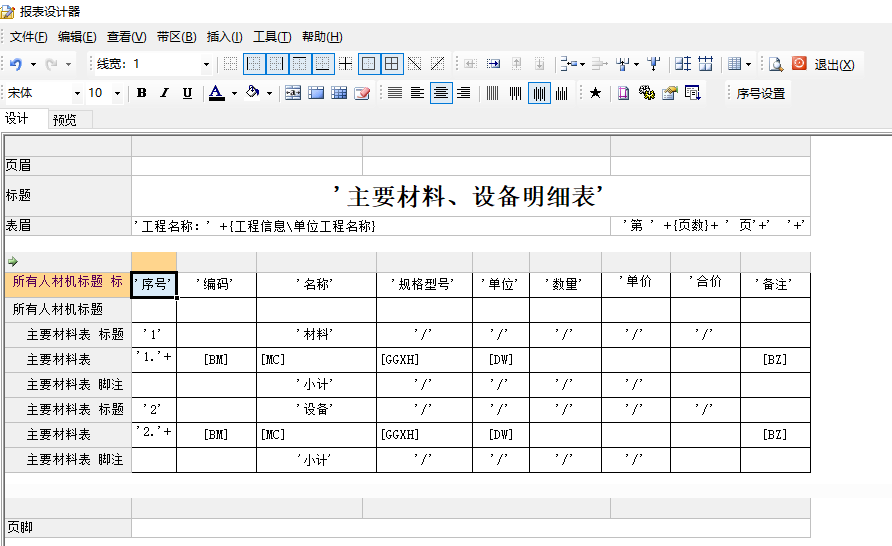Toggle italic formatting
The height and width of the screenshot is (546, 892).
coord(164,93)
